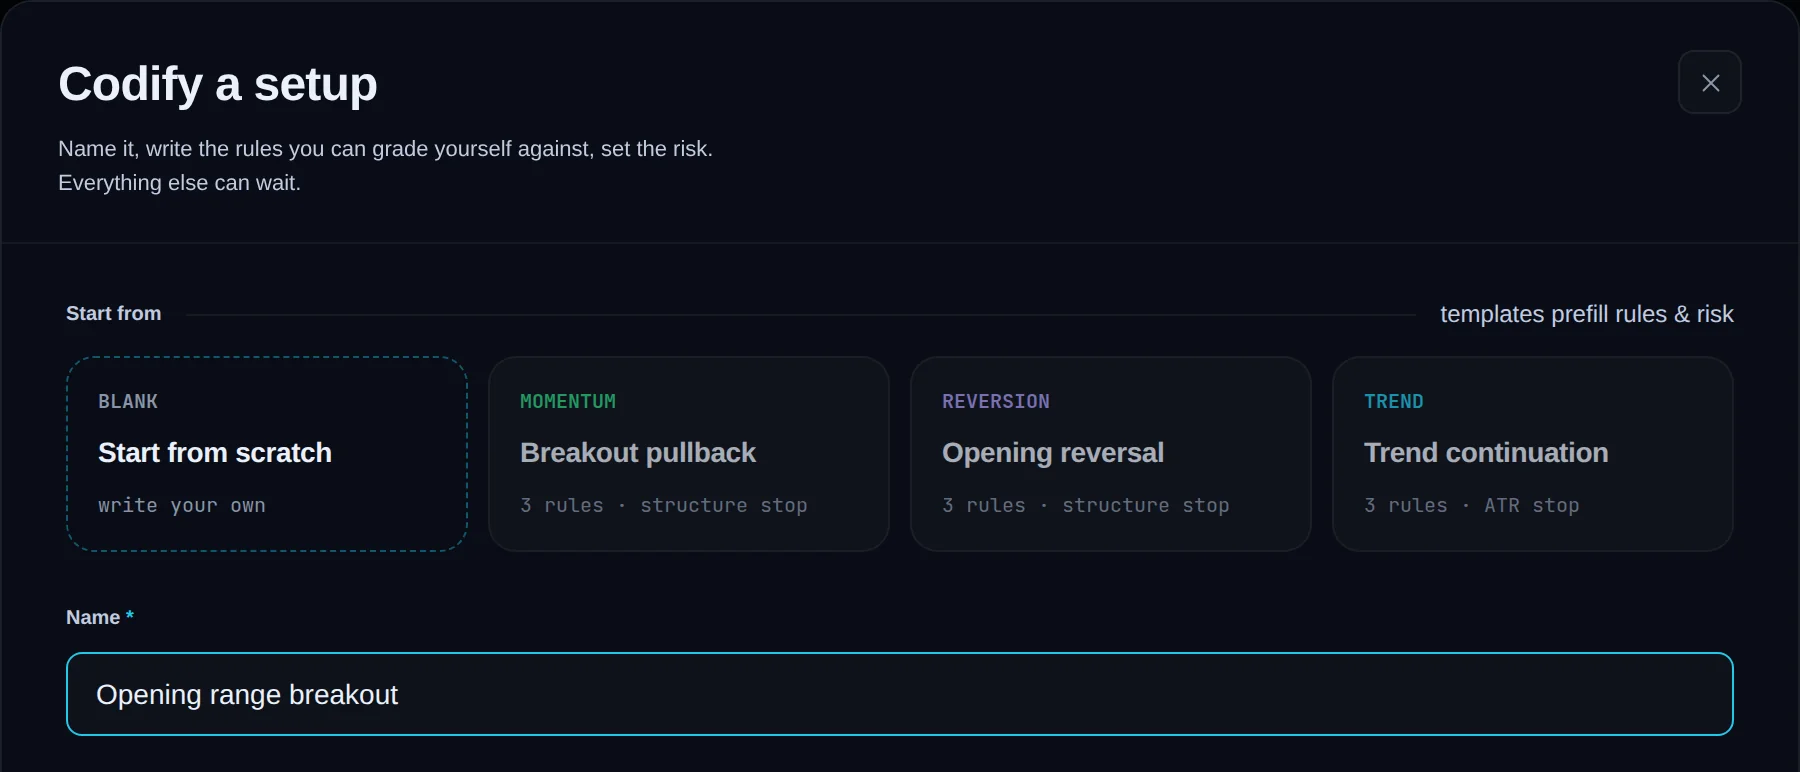Select the Start from scratch card
The height and width of the screenshot is (772, 1800).
point(267,454)
